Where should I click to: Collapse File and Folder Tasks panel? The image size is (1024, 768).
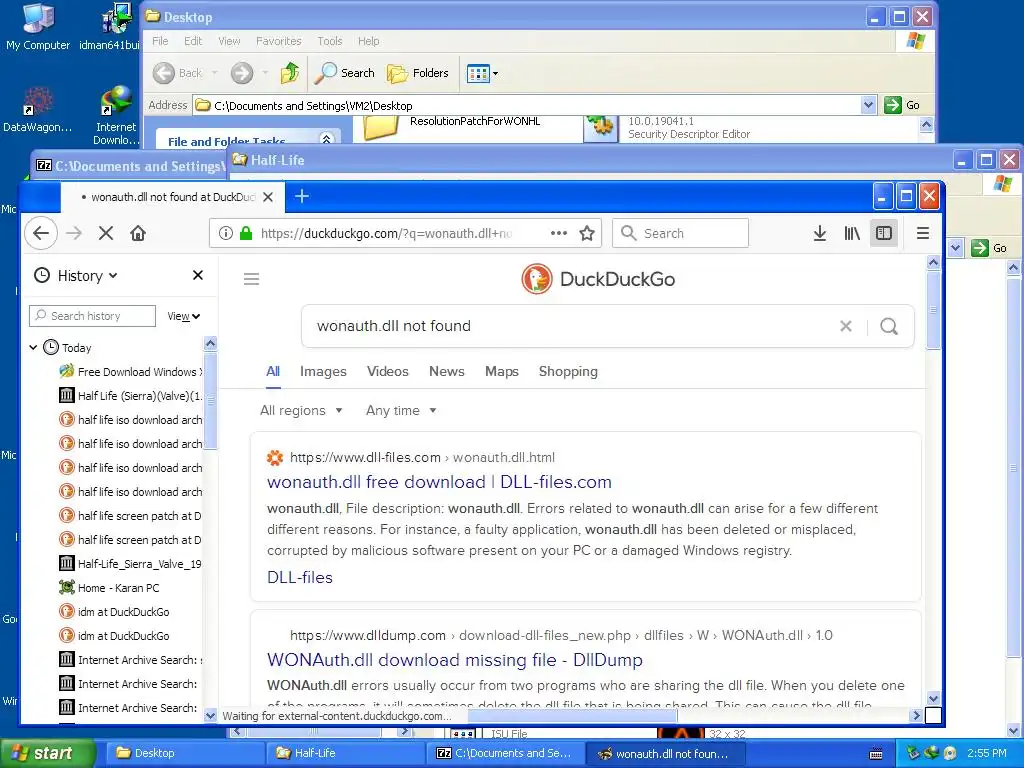[x=327, y=138]
